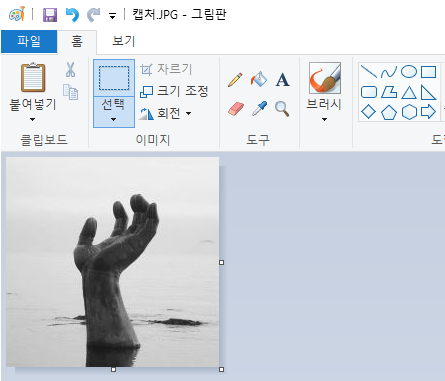
Task: Select the polygon shape
Action: click(389, 92)
